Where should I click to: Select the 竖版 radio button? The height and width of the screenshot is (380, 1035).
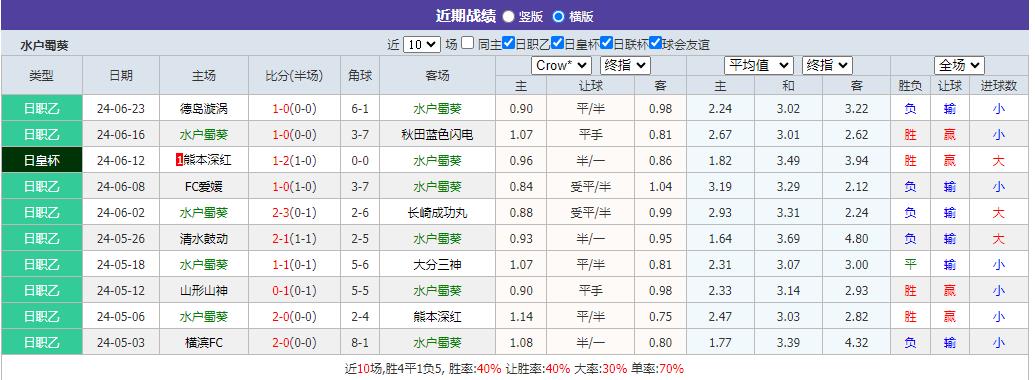pyautogui.click(x=508, y=16)
